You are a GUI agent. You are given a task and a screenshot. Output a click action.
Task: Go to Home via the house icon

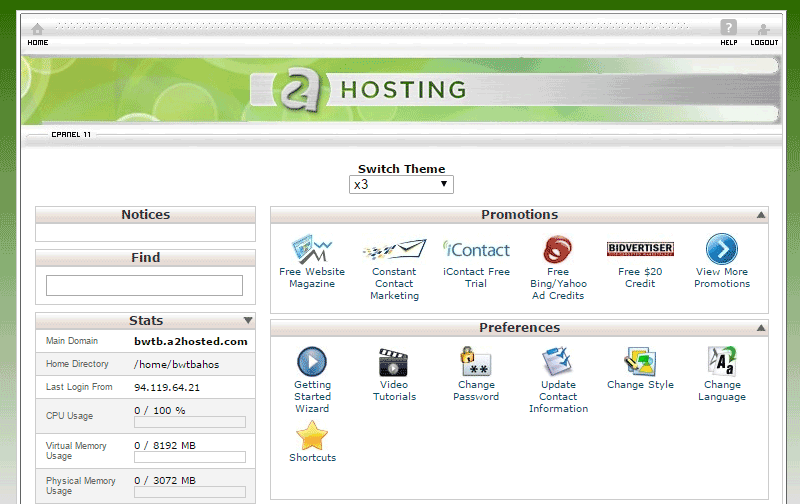coord(37,29)
